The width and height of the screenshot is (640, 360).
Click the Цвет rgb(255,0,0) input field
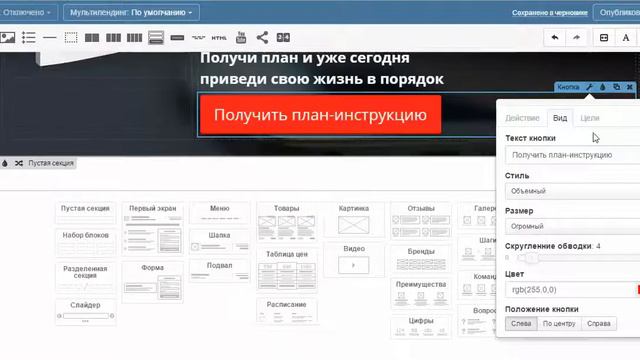(x=571, y=289)
